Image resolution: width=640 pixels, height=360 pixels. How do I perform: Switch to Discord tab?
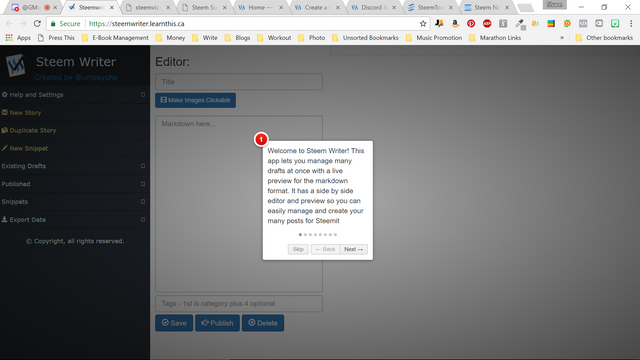[373, 7]
